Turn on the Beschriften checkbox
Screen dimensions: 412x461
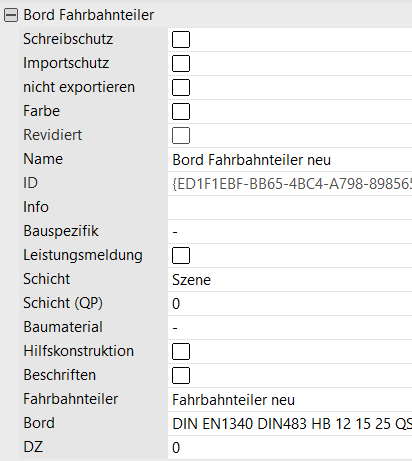[181, 375]
